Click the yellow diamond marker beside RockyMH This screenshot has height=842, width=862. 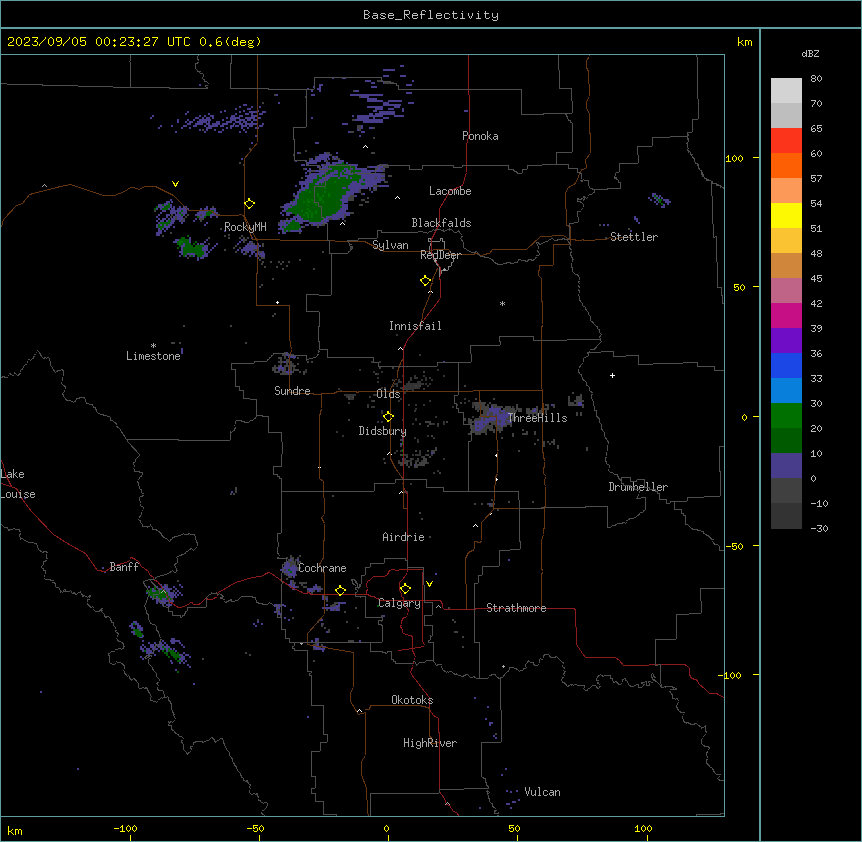tap(249, 204)
